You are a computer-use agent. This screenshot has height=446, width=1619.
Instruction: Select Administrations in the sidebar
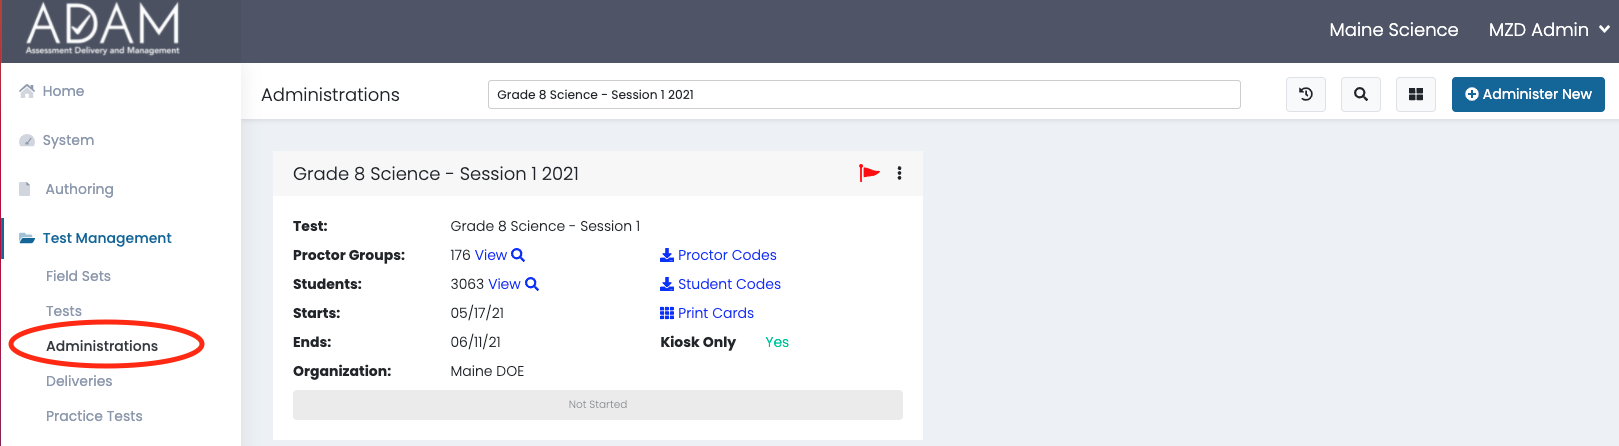click(102, 346)
